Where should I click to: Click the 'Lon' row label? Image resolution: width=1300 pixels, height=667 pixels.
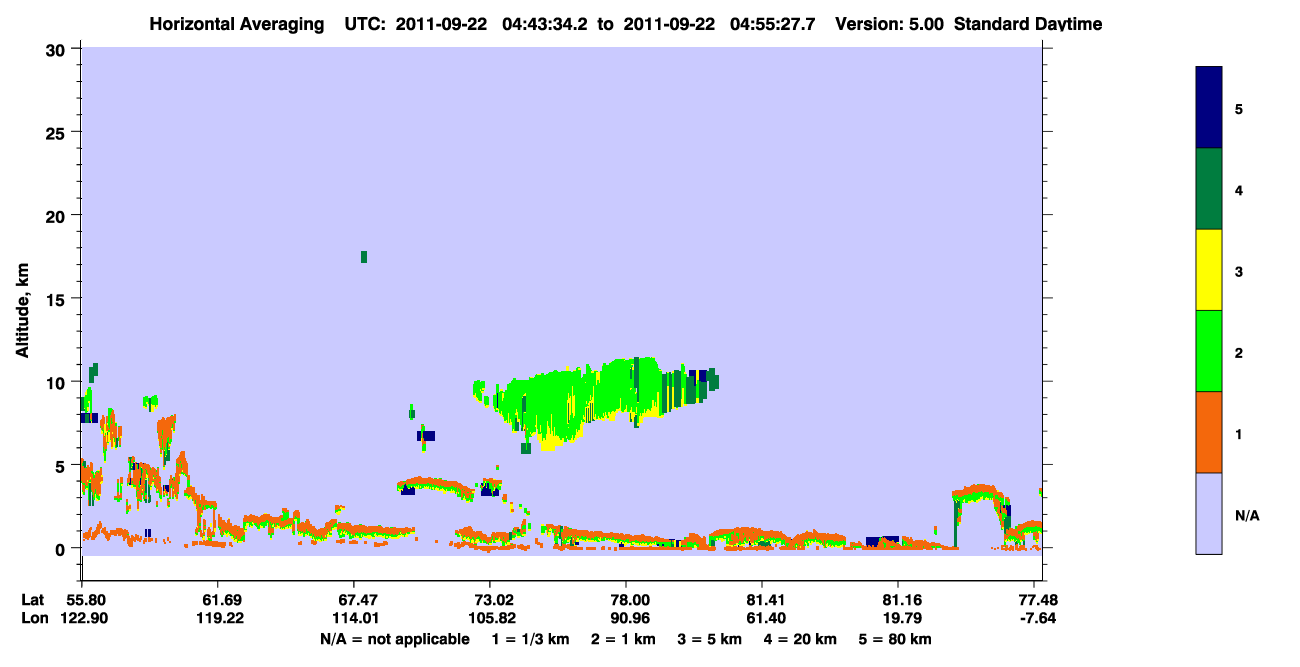(34, 618)
